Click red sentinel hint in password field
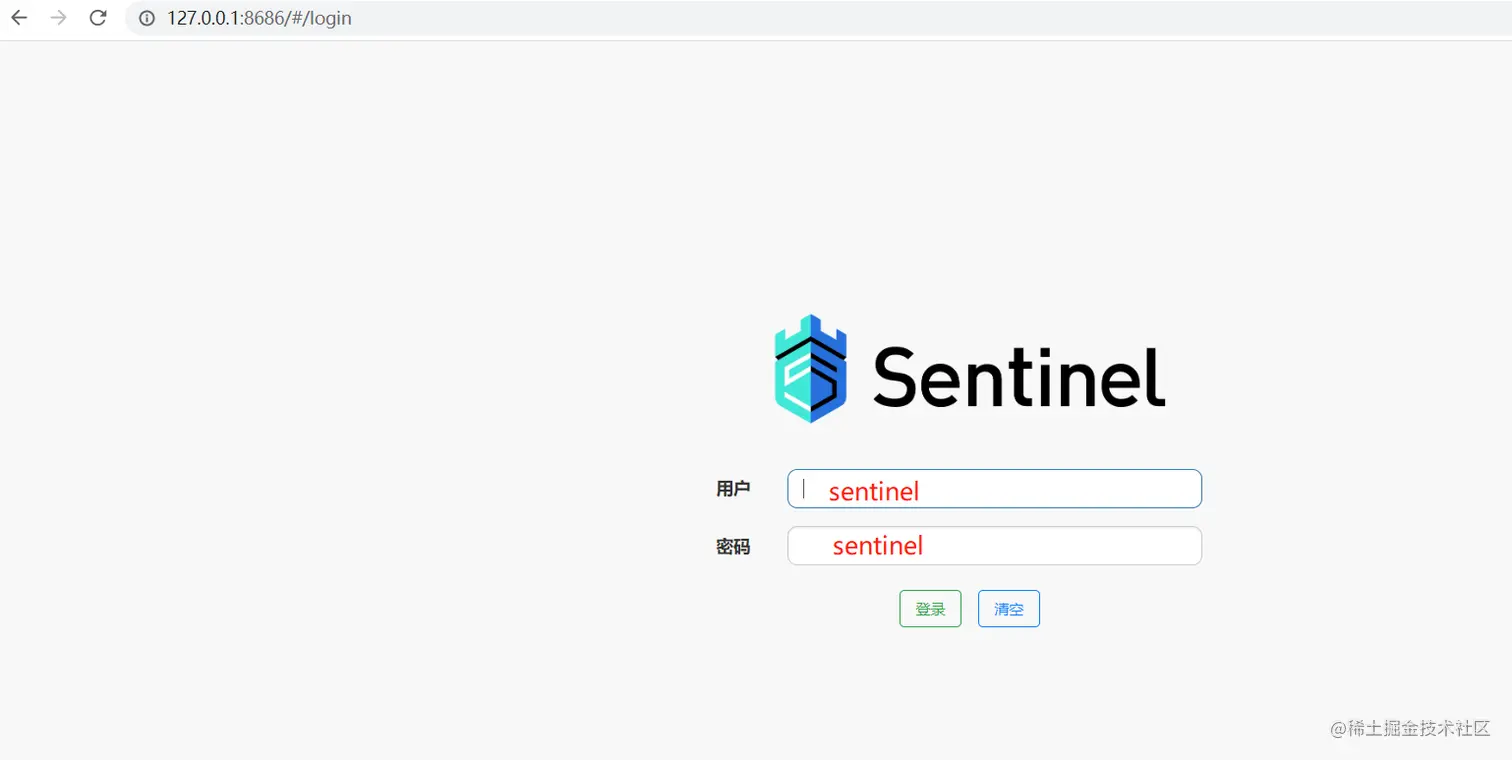 click(877, 546)
